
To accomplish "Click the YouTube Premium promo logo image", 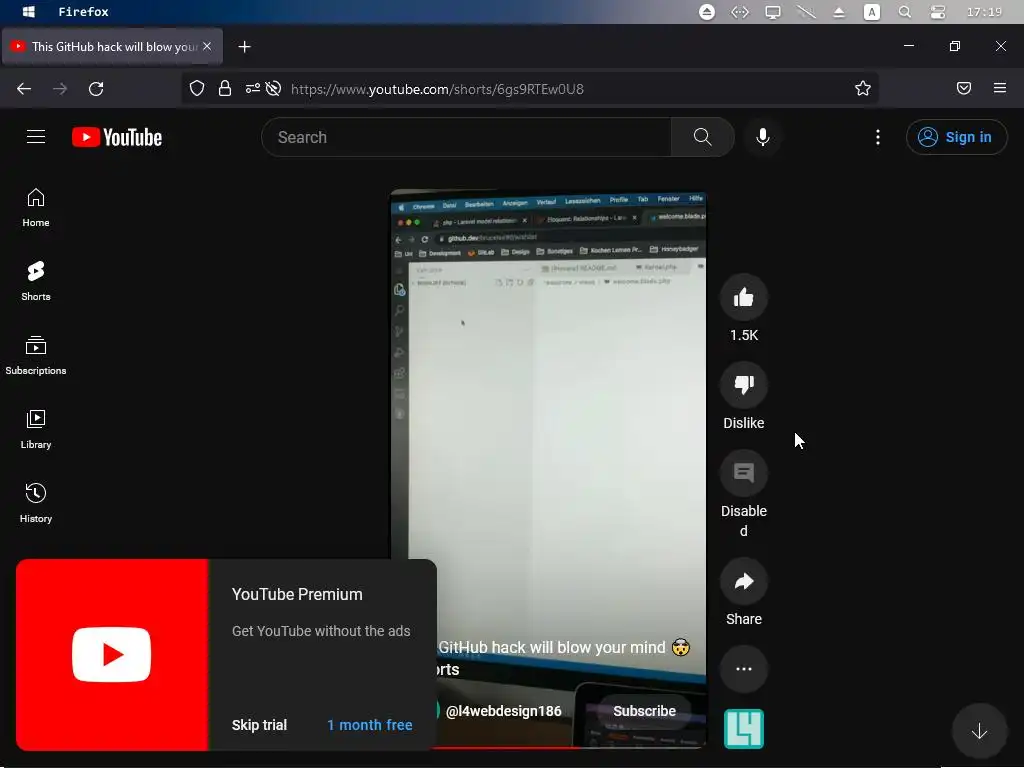I will tap(112, 654).
